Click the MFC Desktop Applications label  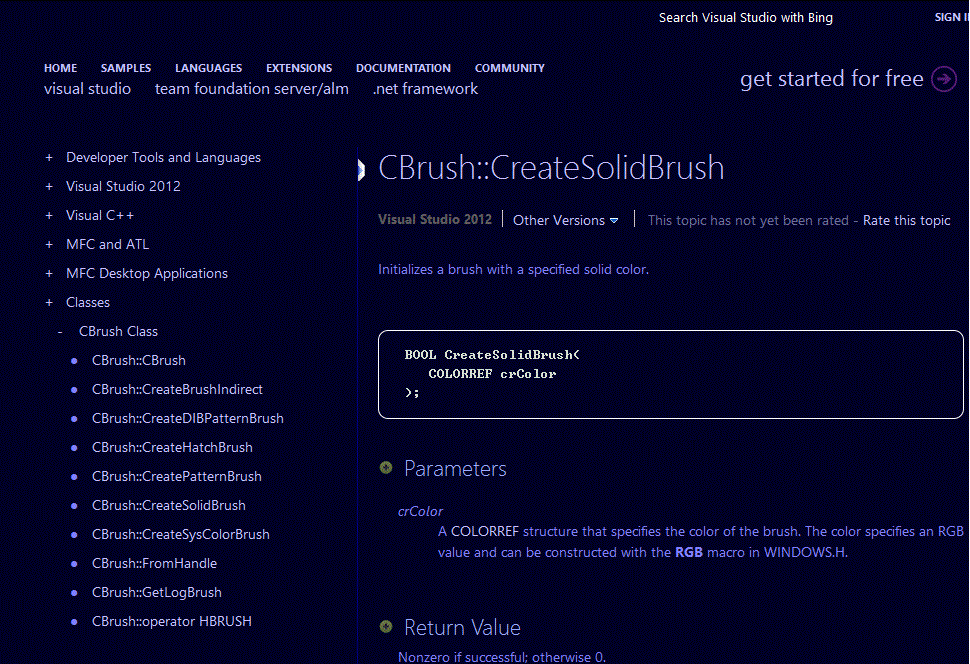(x=147, y=274)
